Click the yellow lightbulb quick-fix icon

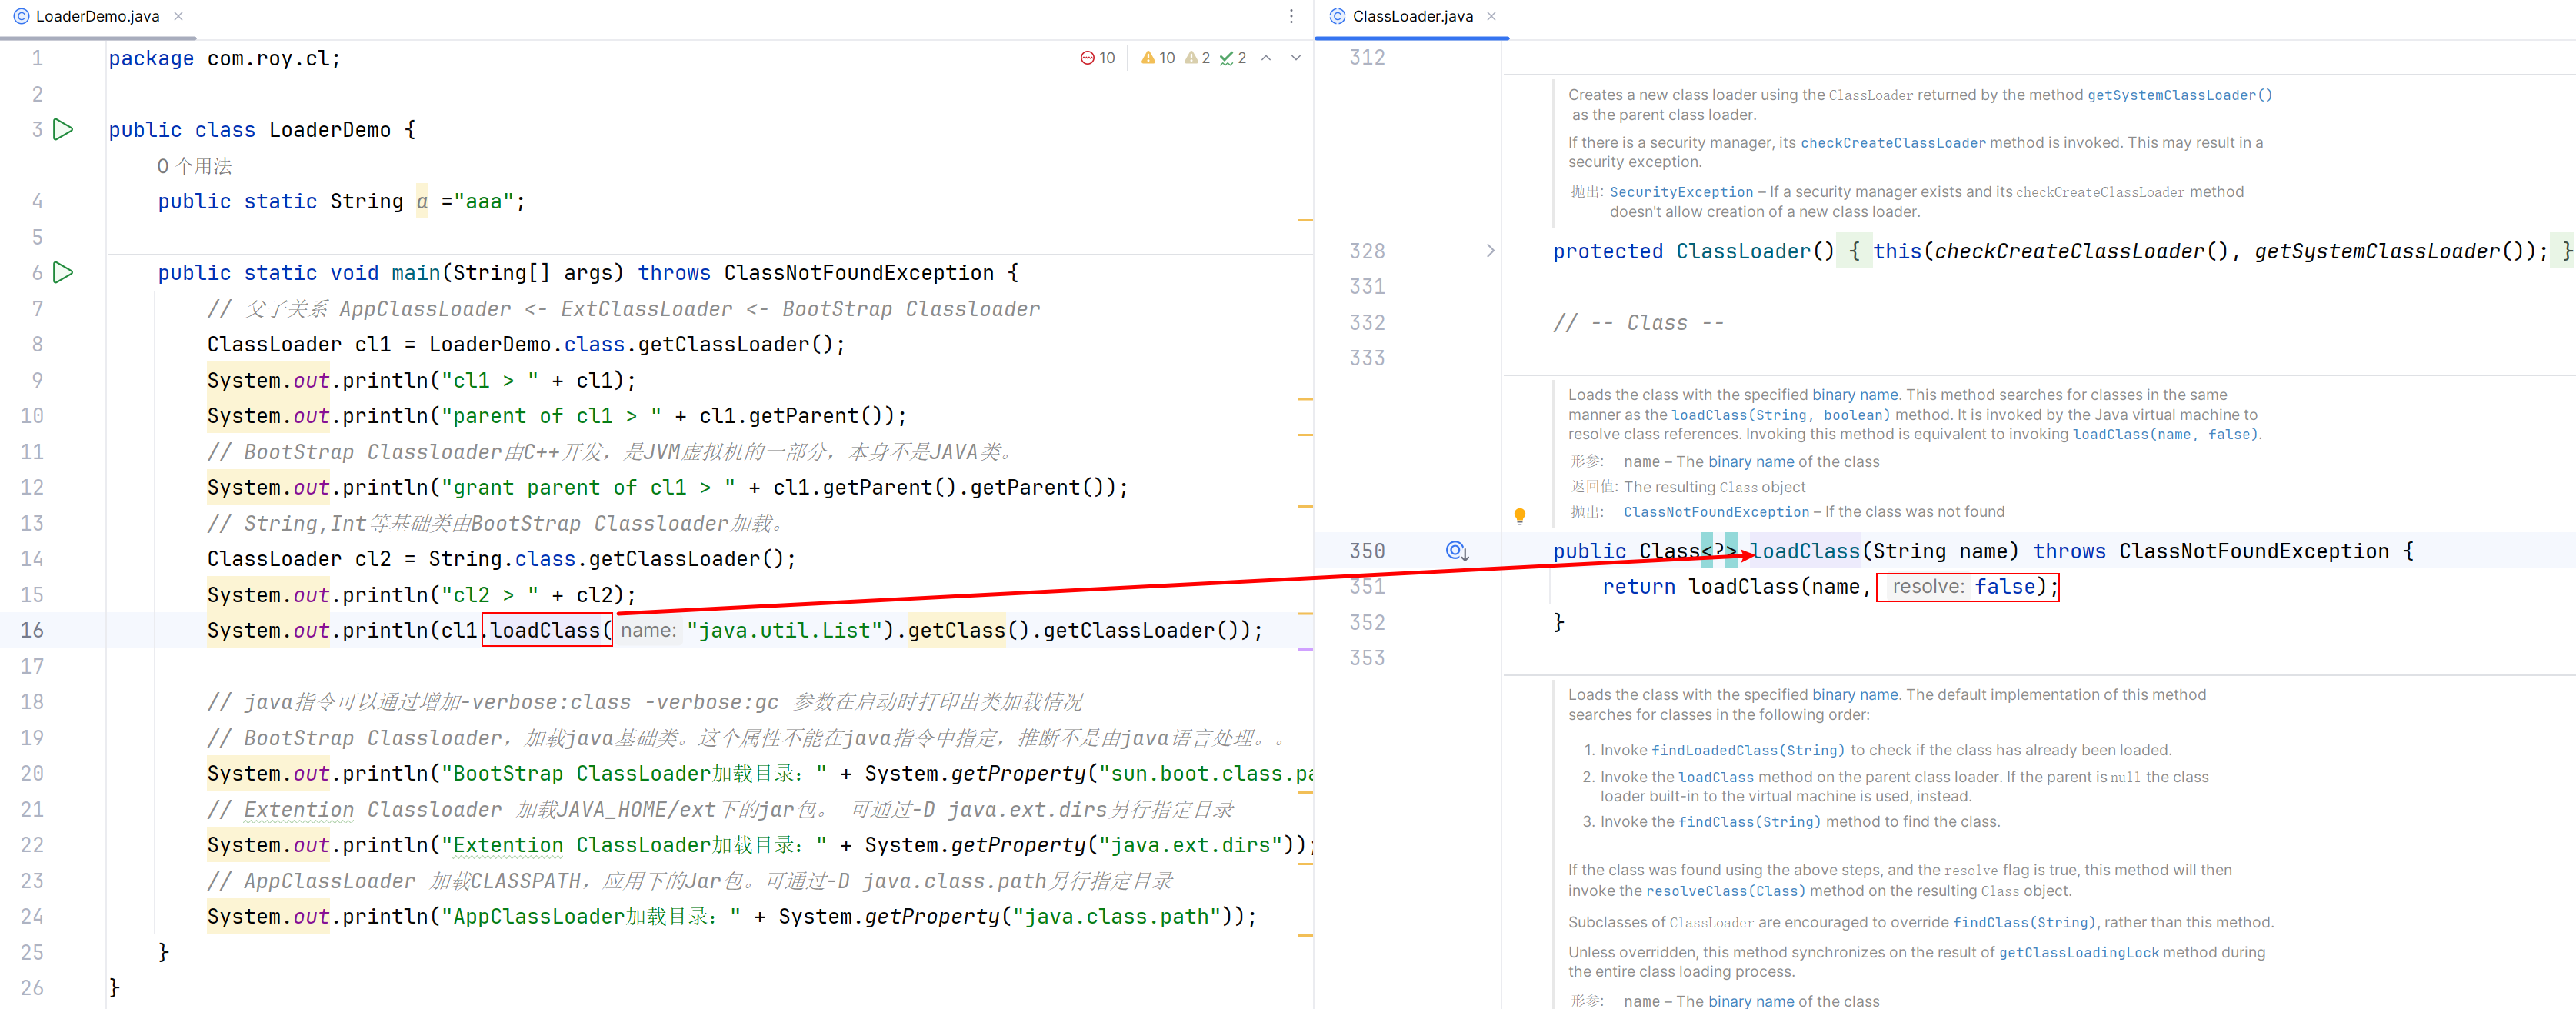[1519, 516]
